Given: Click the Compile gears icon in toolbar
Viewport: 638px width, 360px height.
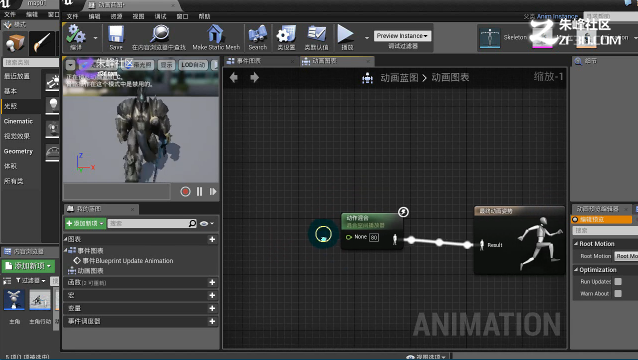Looking at the screenshot, I should tap(76, 34).
